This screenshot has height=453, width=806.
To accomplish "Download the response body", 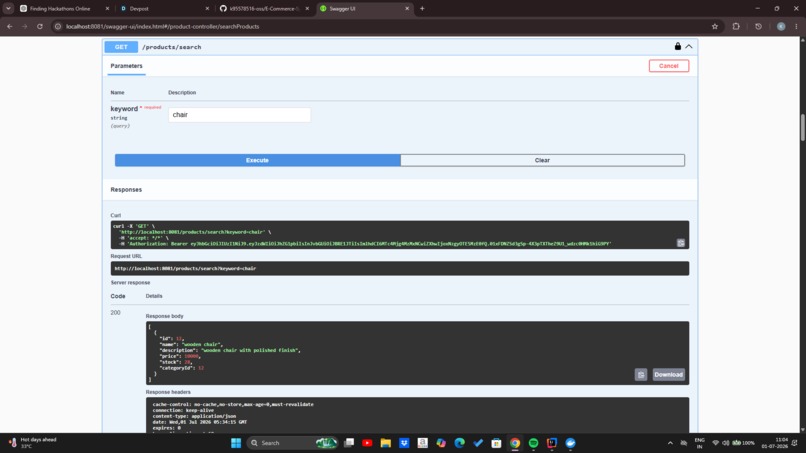I will (668, 374).
